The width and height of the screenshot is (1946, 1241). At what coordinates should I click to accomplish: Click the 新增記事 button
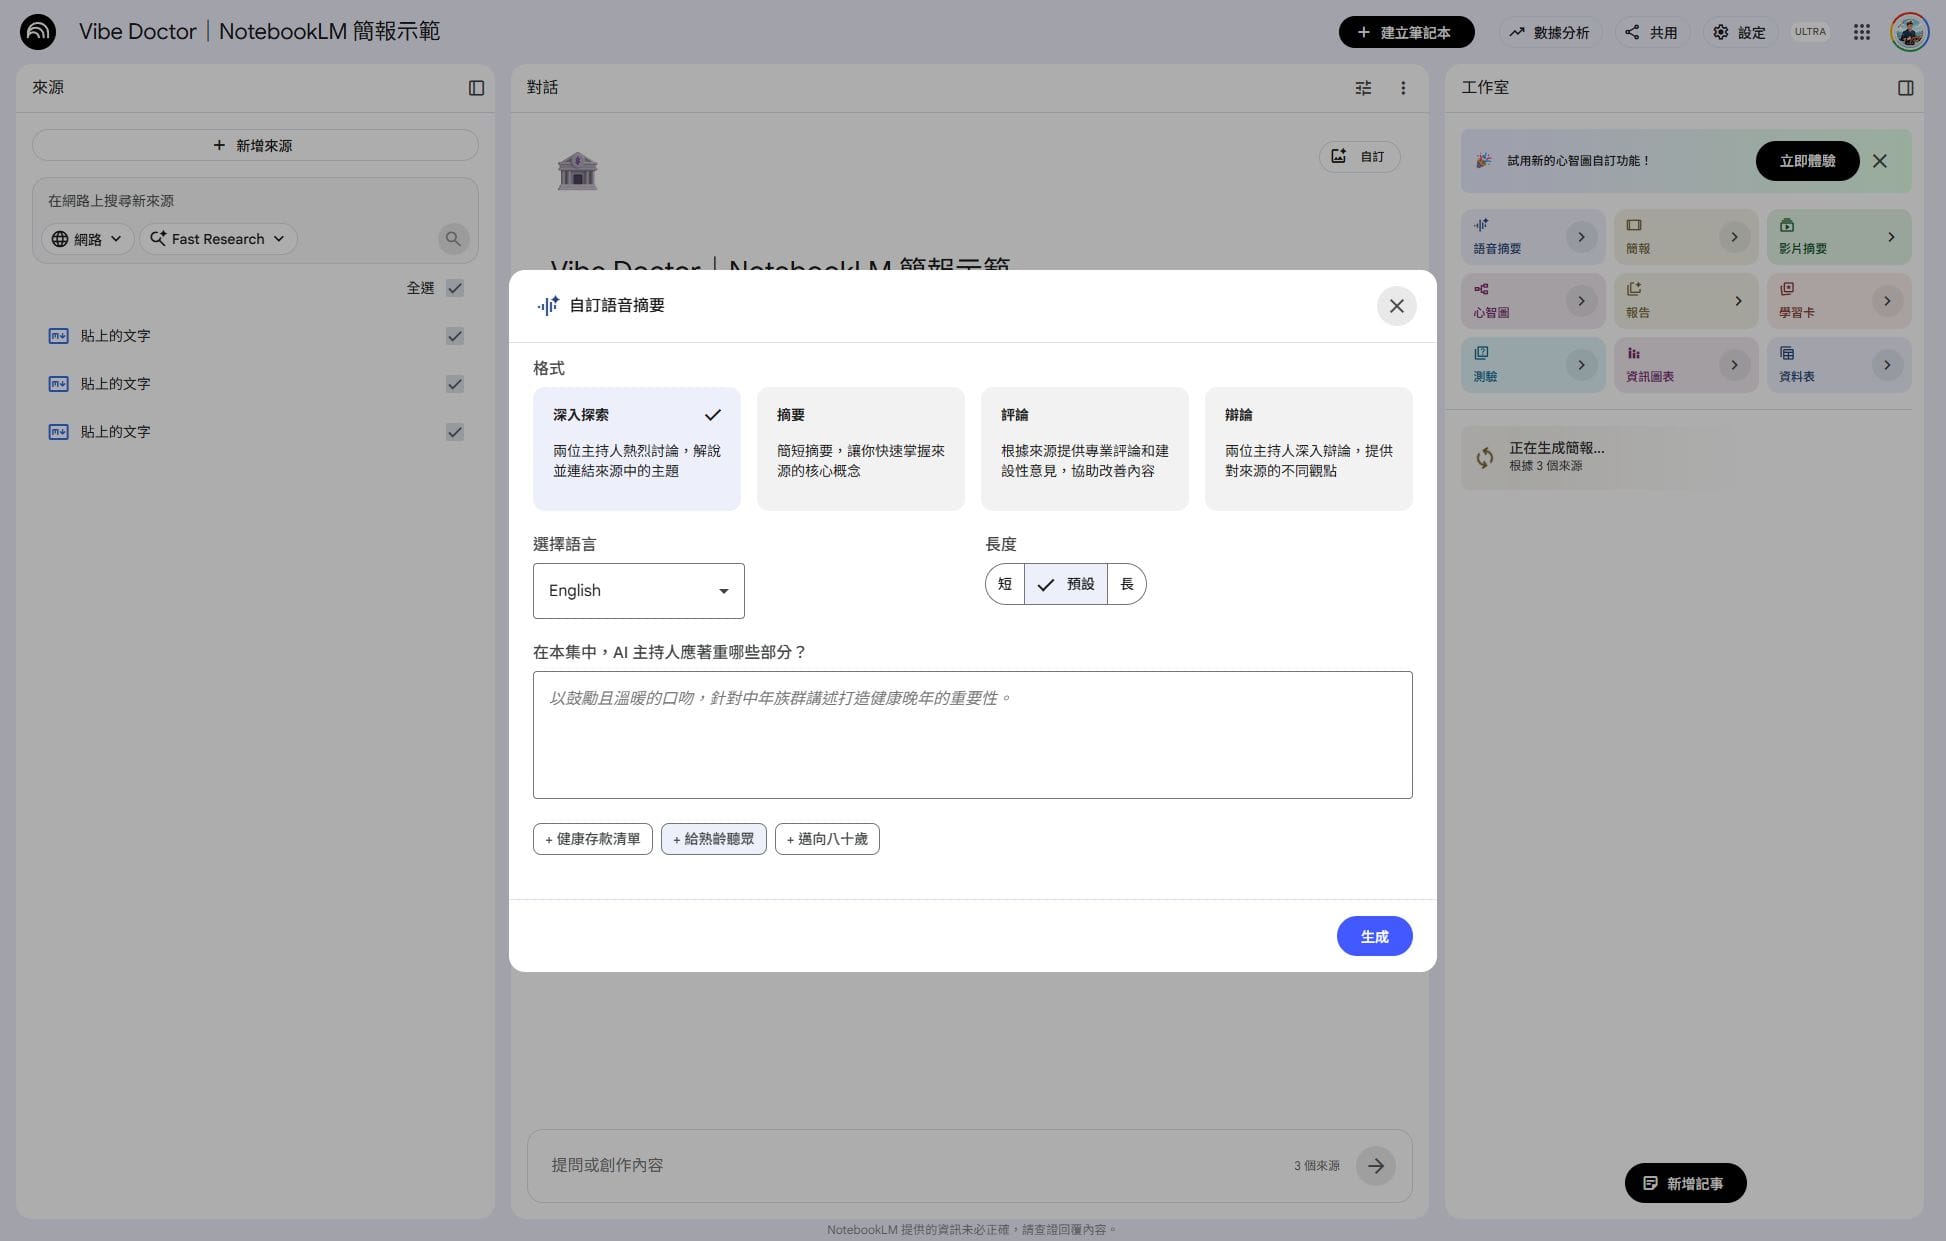1685,1183
